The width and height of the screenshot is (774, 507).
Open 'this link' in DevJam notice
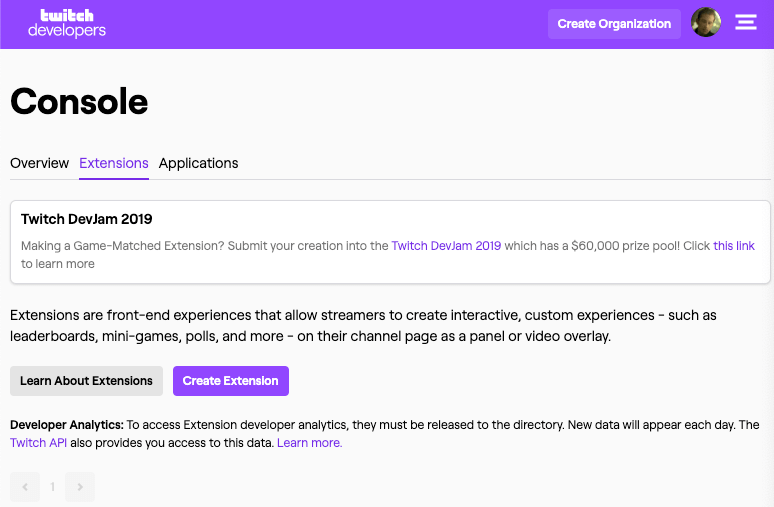[734, 246]
